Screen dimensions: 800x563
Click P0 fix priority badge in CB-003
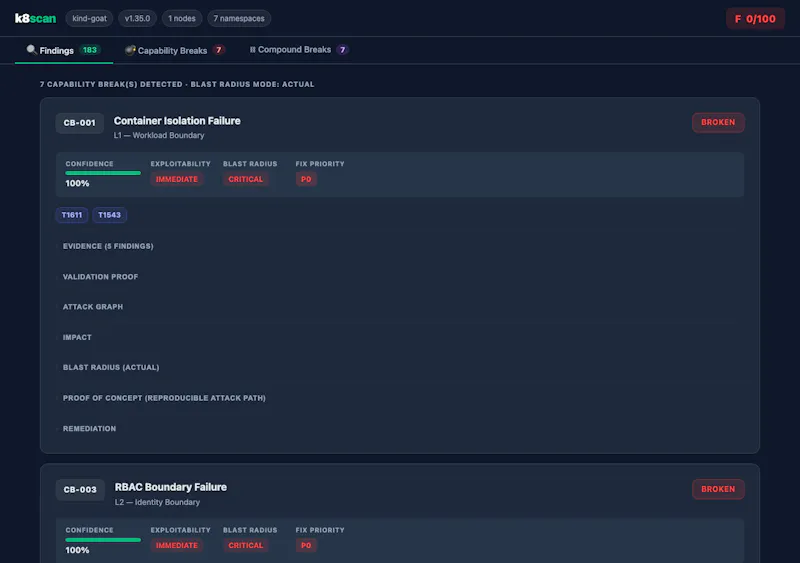coord(306,545)
